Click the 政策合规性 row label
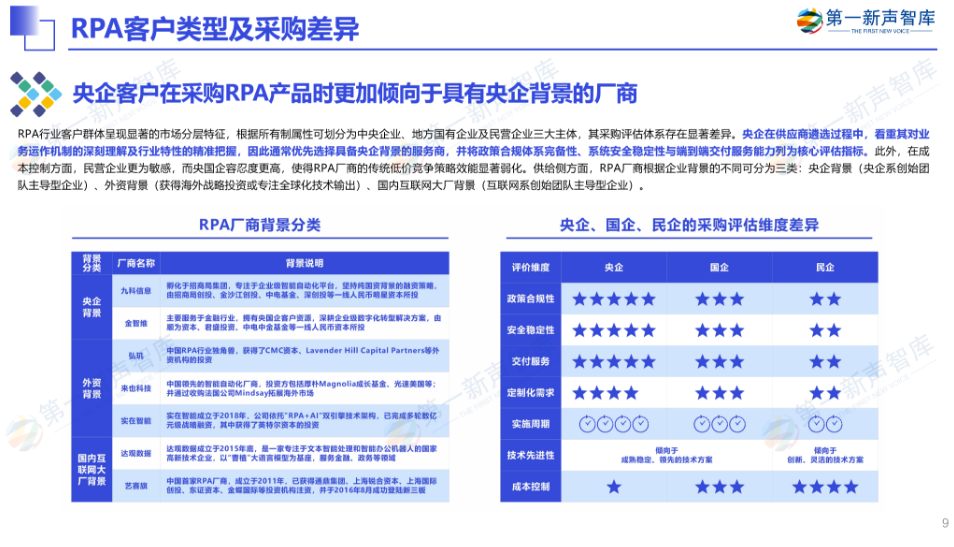 [x=531, y=299]
